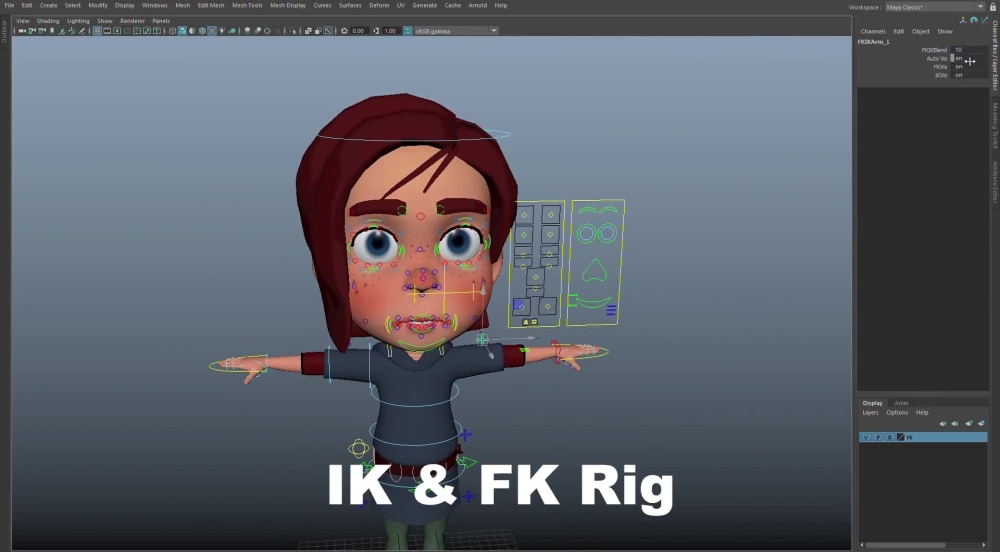Click the select camera icon in panel toolbar
The height and width of the screenshot is (552, 1000).
[x=22, y=31]
